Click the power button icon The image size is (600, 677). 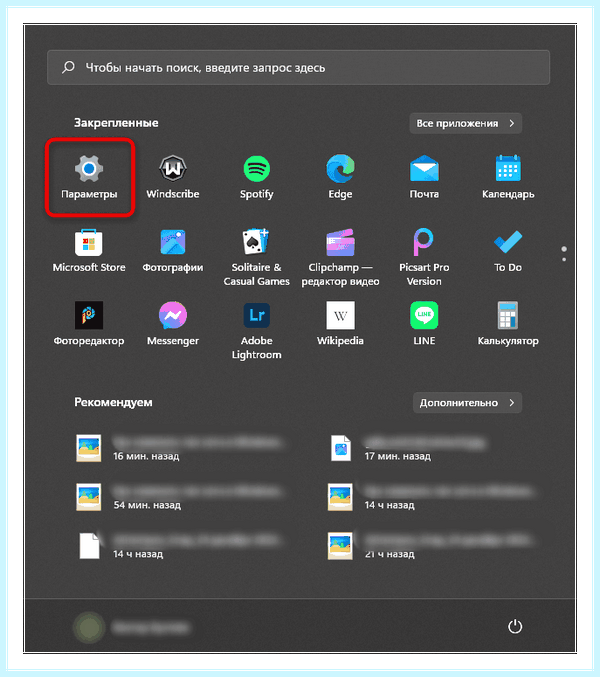tap(515, 626)
